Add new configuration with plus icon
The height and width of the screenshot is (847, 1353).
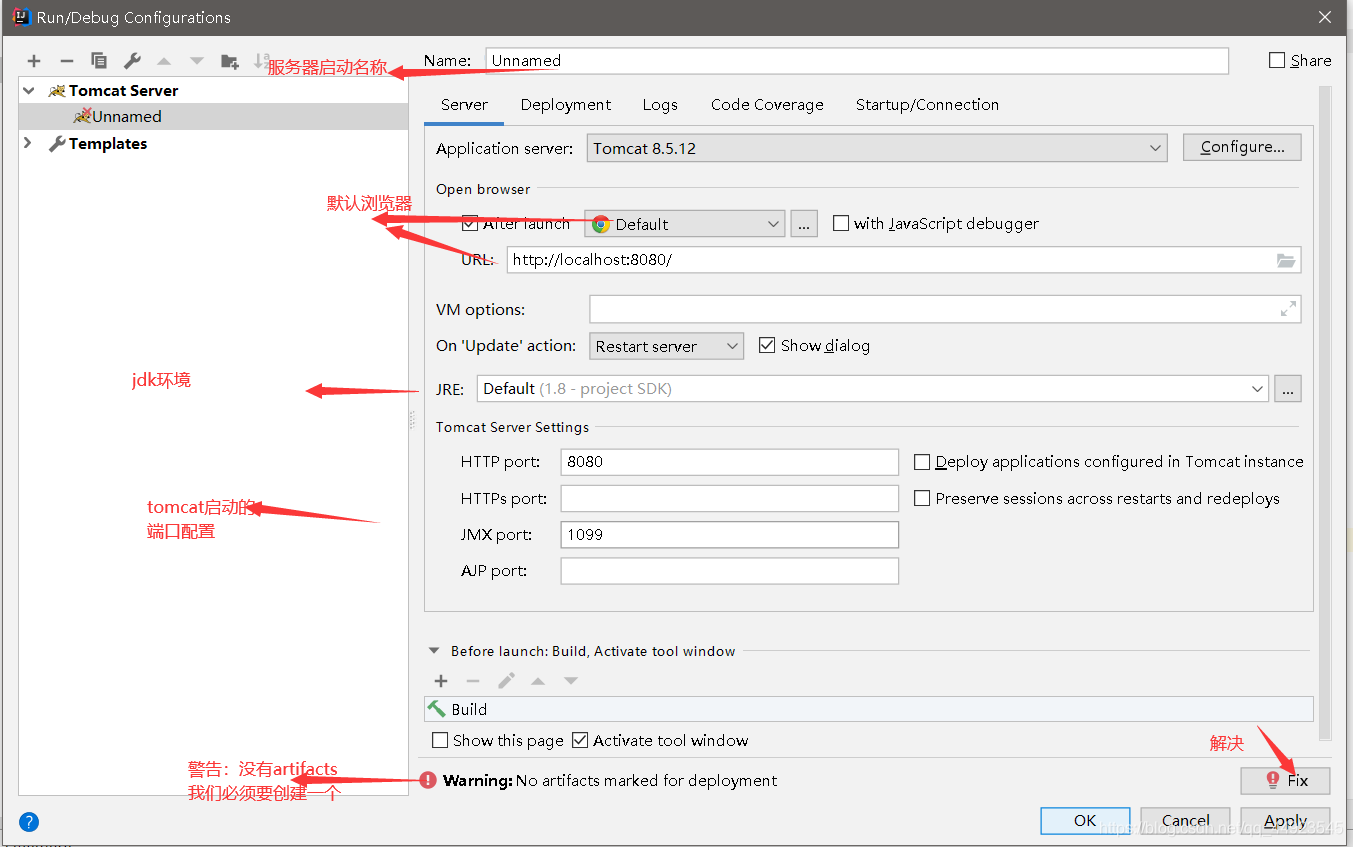[x=34, y=61]
